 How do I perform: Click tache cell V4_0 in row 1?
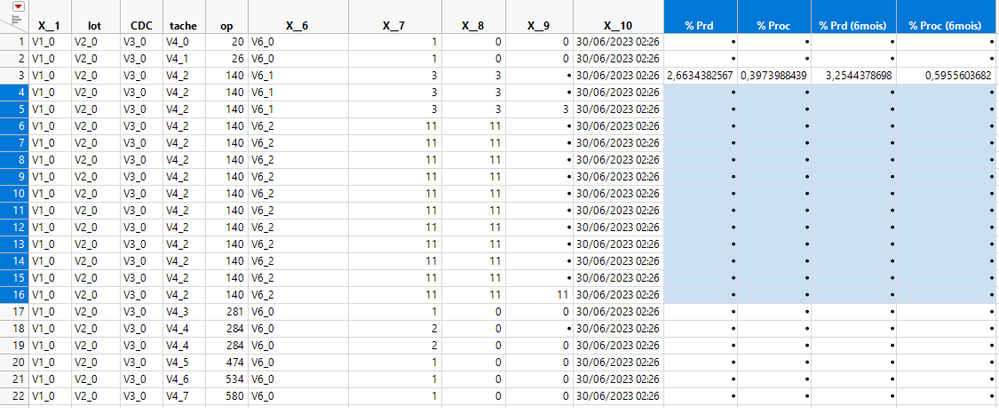click(183, 42)
